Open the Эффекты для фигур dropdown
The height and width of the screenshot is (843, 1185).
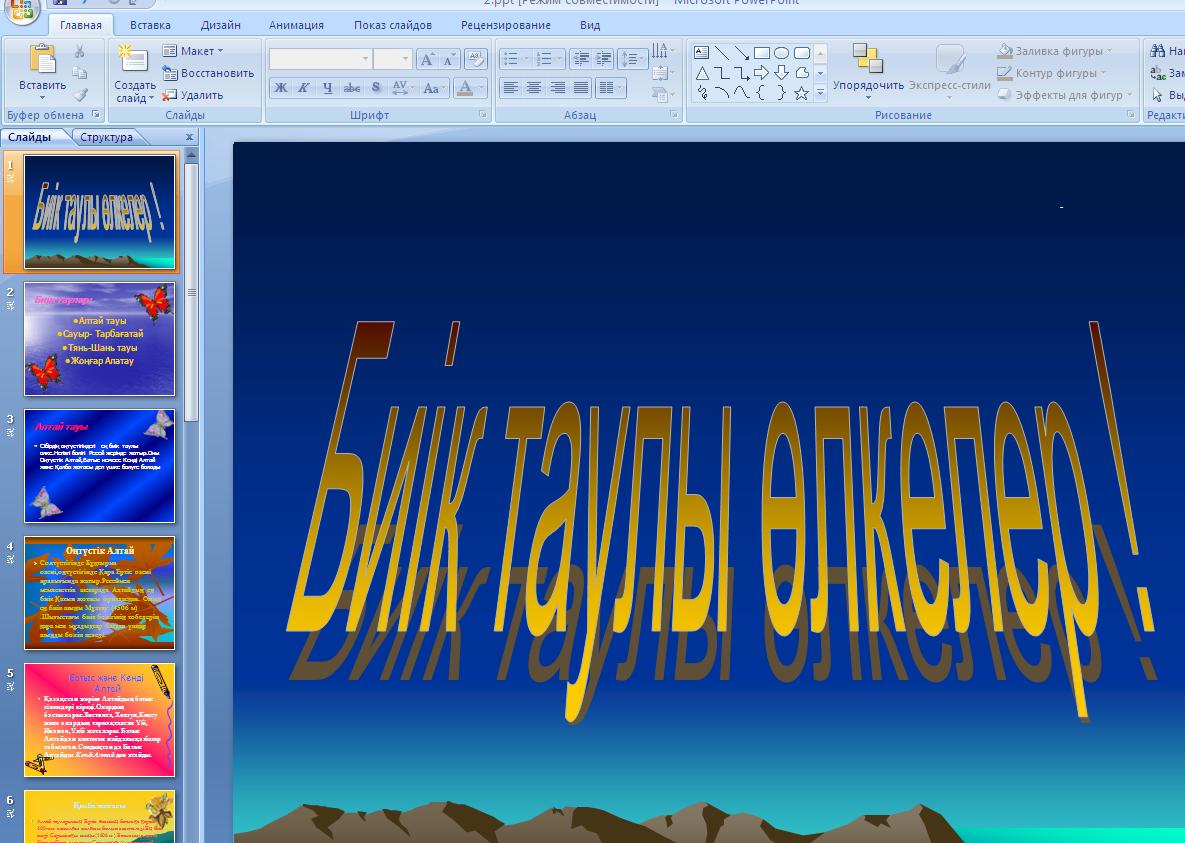1064,95
